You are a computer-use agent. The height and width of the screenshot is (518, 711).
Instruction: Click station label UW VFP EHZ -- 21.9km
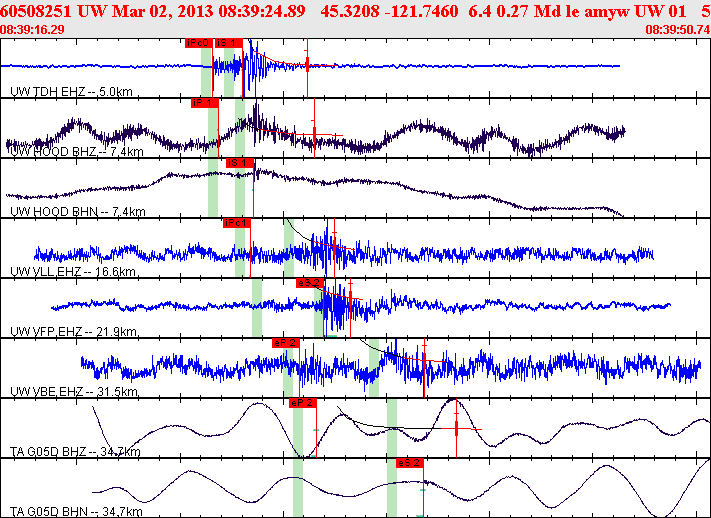tap(73, 332)
